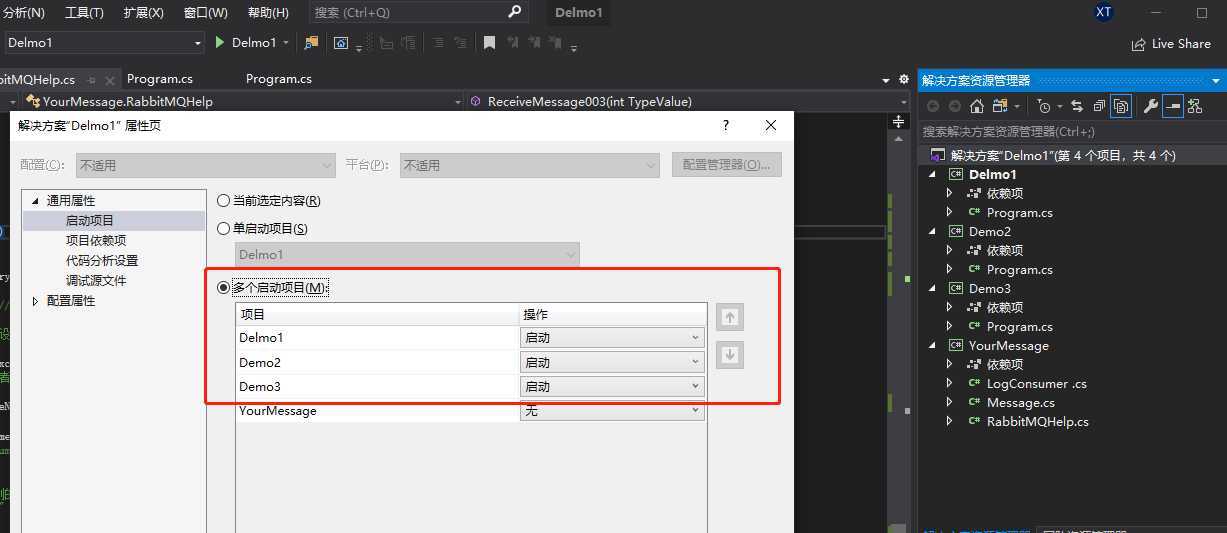Viewport: 1227px width, 533px height.
Task: Open the 分析(N) menu
Action: (24, 13)
